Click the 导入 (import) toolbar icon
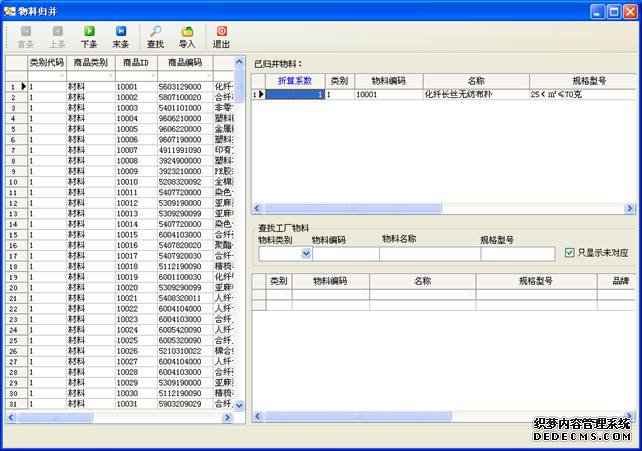Viewport: 642px width, 451px height. point(187,37)
